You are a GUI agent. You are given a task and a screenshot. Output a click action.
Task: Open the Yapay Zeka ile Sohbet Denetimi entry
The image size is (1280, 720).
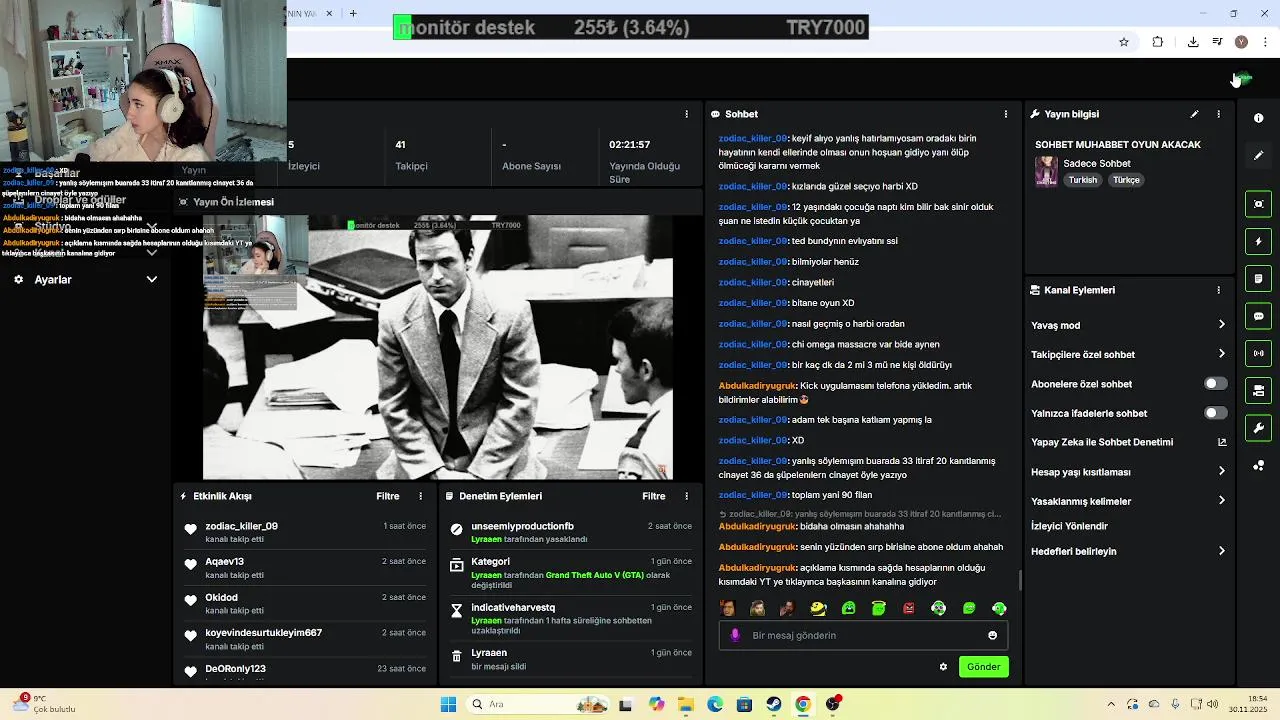click(1102, 442)
